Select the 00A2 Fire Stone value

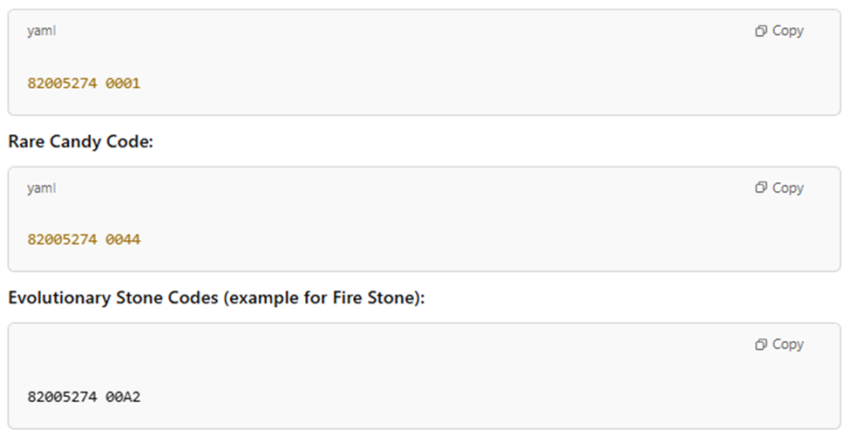point(123,397)
